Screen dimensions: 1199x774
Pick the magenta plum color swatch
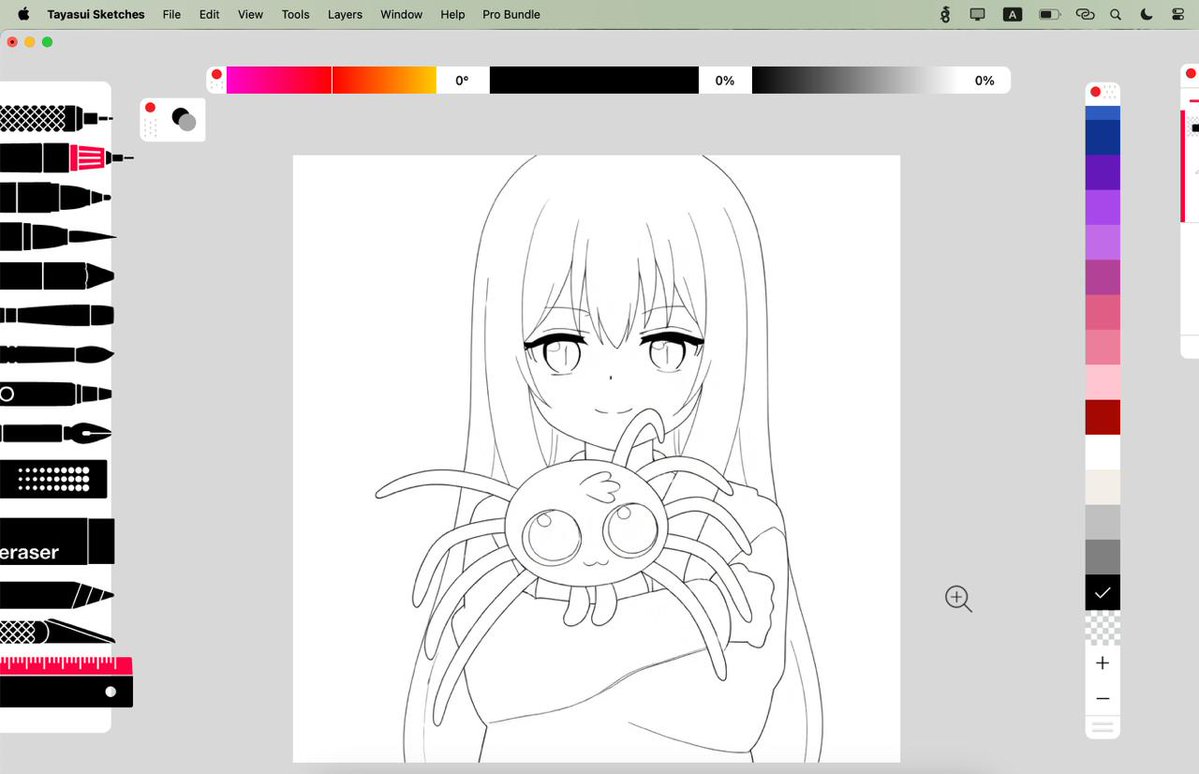(x=1103, y=278)
